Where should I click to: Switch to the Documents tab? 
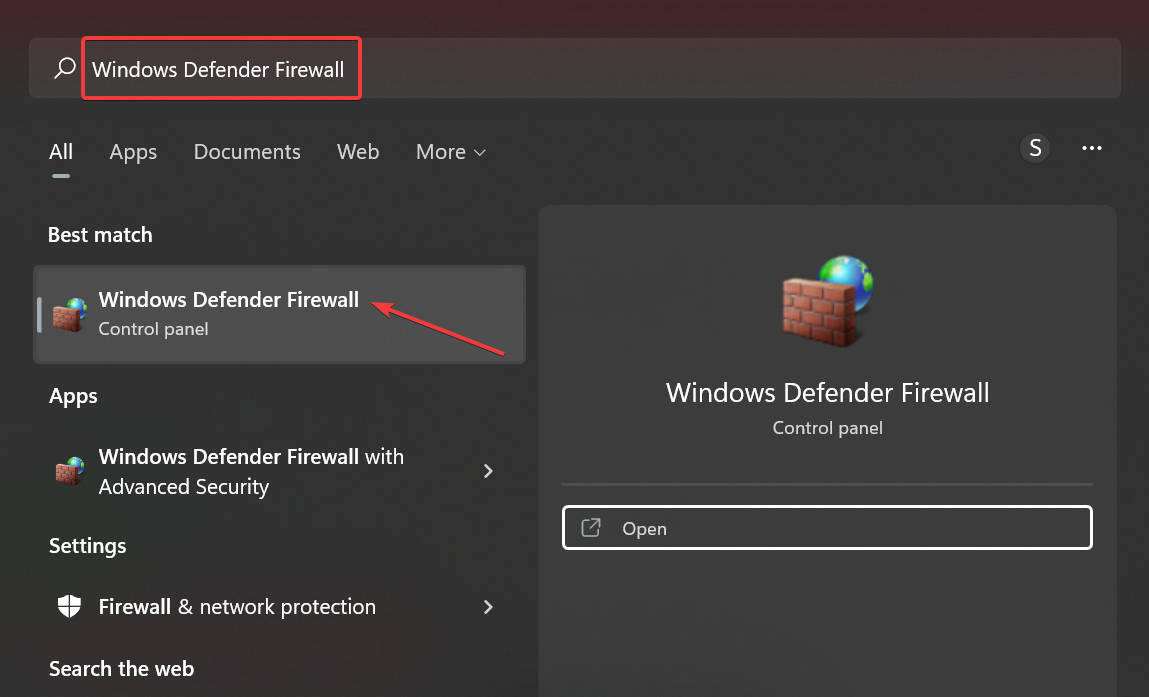[247, 152]
